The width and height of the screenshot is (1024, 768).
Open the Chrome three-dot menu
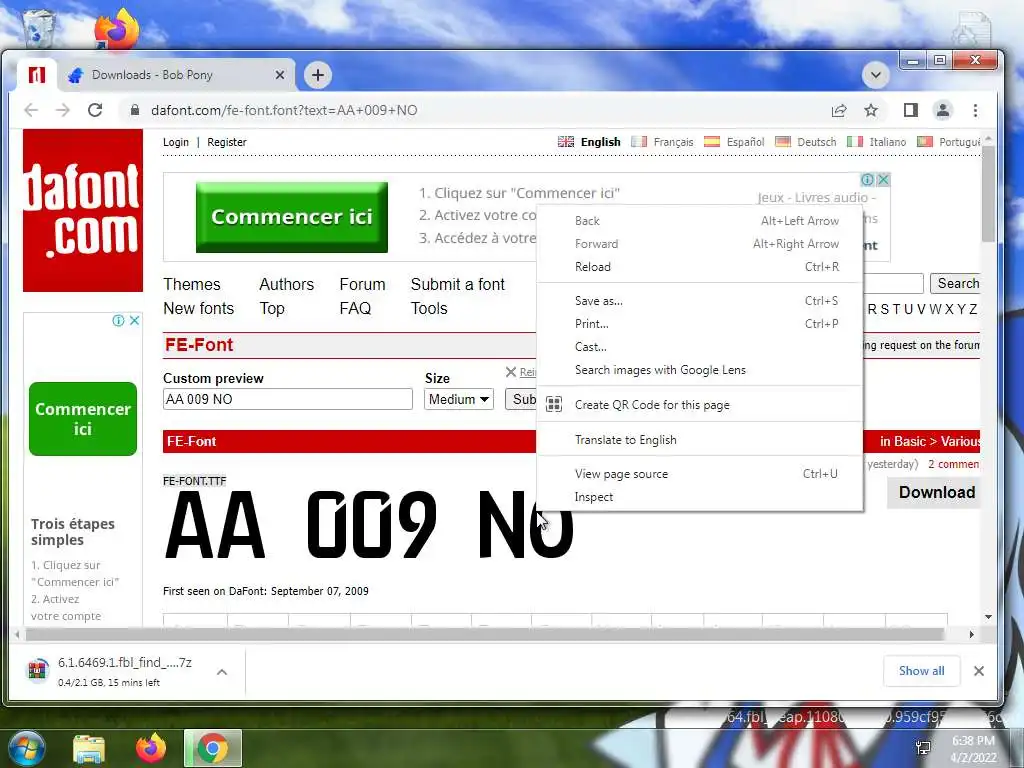pos(975,110)
